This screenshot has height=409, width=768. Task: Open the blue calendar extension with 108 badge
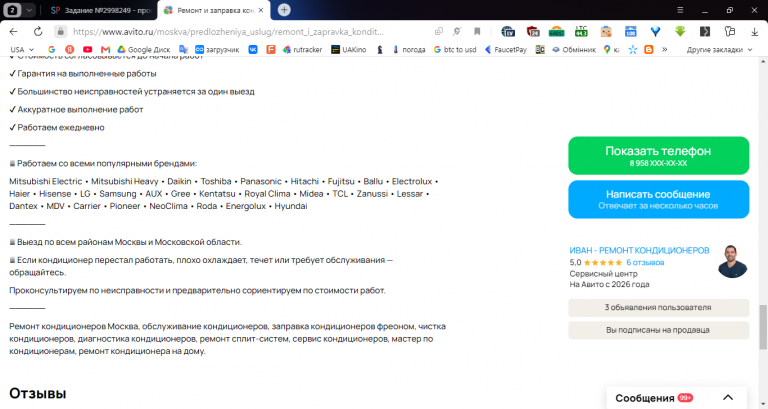[x=630, y=31]
